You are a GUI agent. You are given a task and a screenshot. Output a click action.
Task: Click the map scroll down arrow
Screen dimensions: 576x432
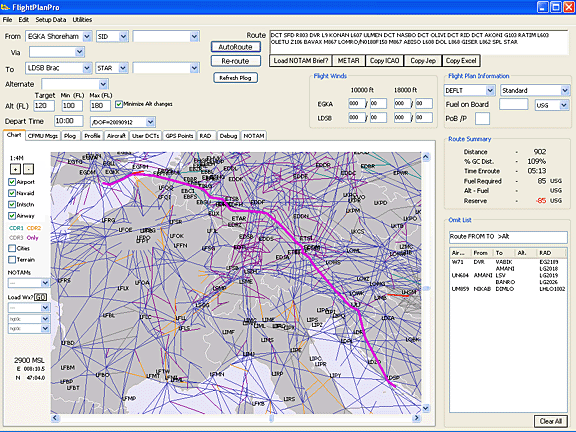[x=426, y=408]
